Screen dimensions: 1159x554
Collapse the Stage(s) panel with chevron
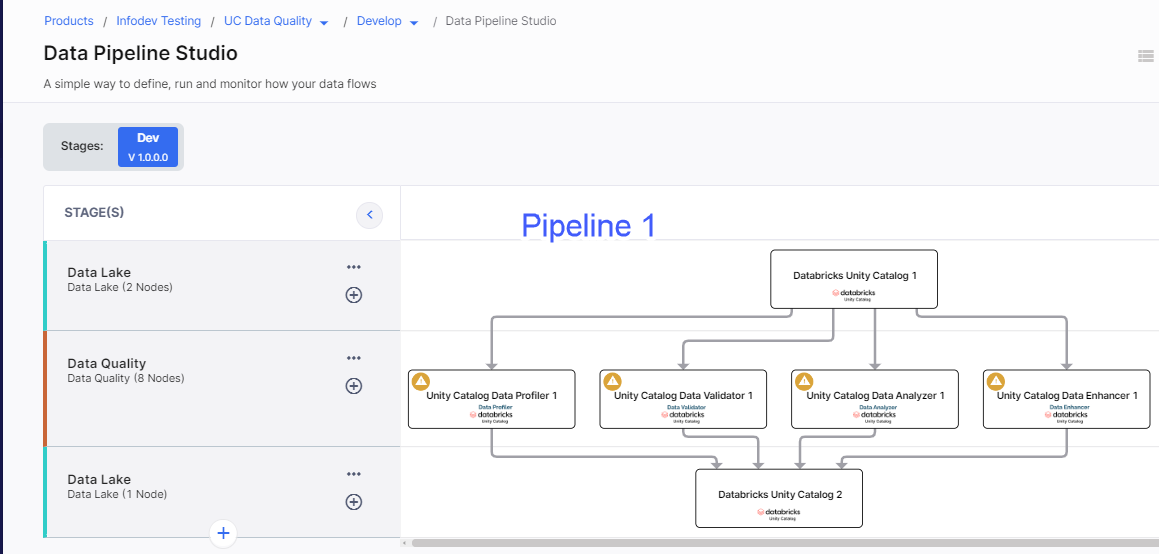click(x=370, y=215)
